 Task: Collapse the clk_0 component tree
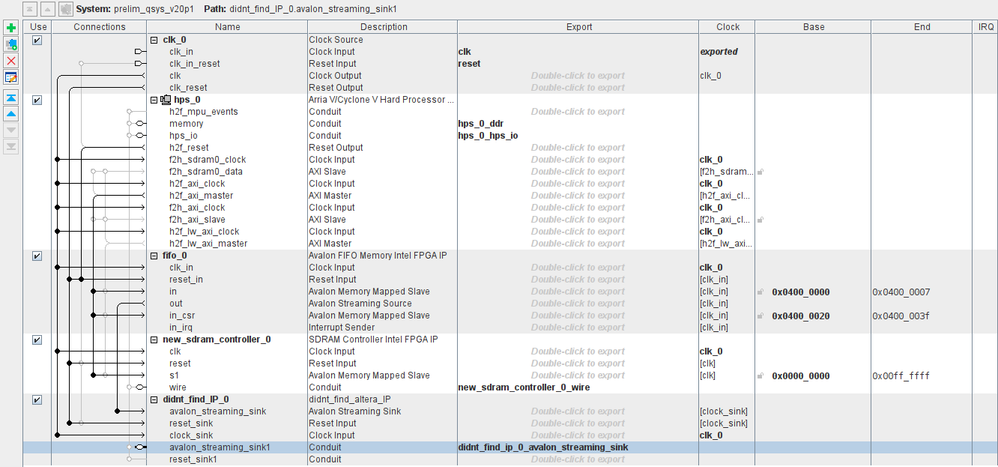coord(153,40)
